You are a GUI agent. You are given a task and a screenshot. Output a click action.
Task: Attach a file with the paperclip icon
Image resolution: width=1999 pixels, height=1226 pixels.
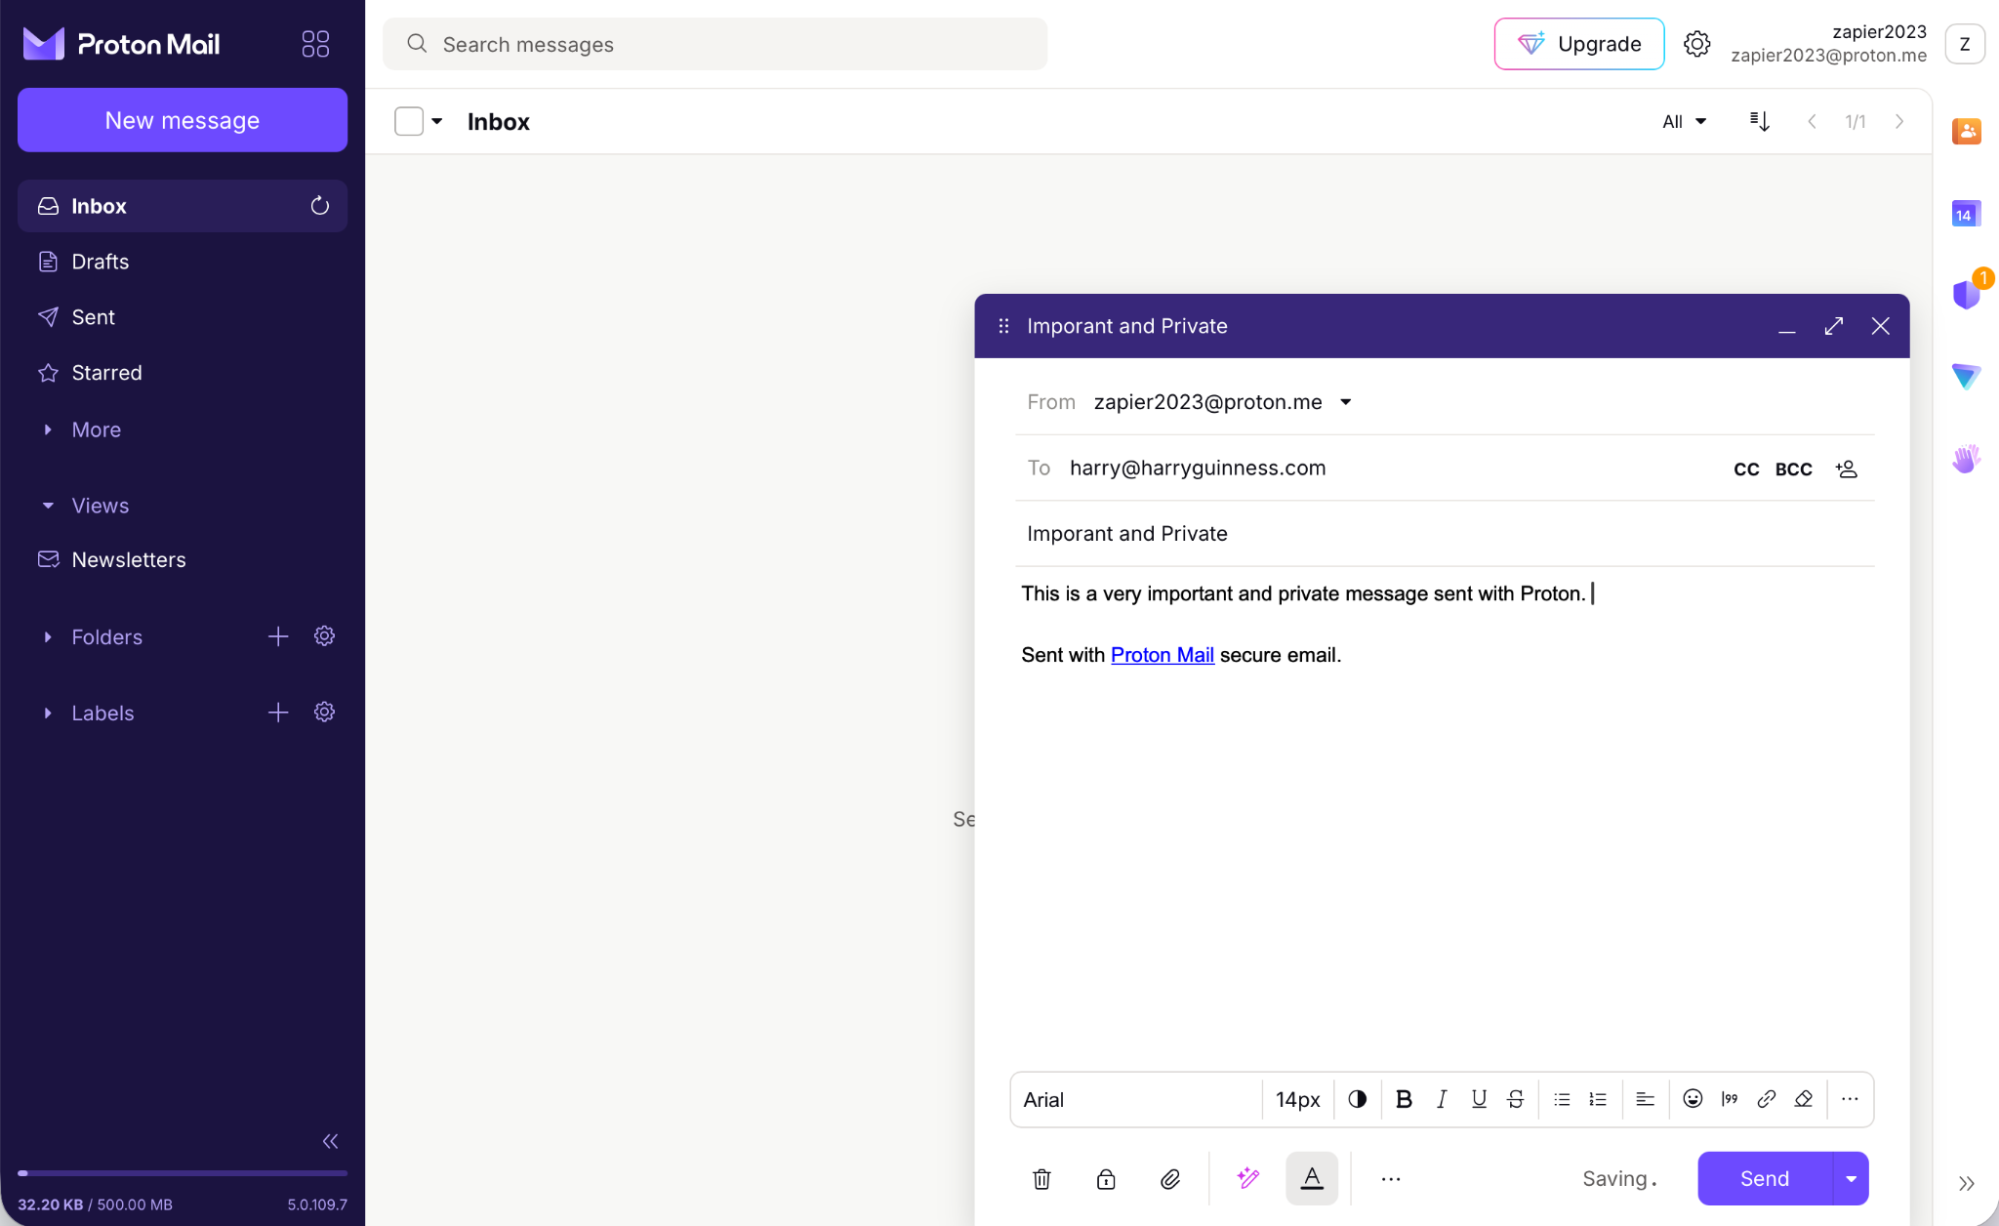point(1170,1178)
